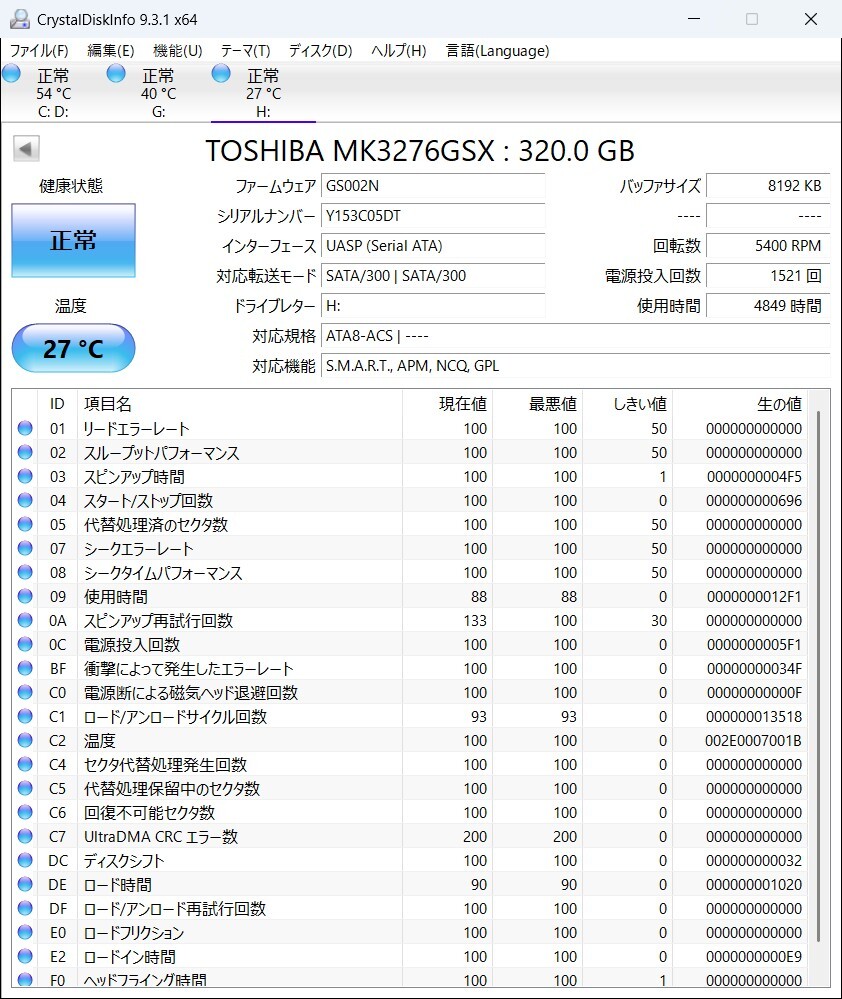Image resolution: width=842 pixels, height=999 pixels.
Task: Click the 正常 health status button
Action: pos(73,240)
